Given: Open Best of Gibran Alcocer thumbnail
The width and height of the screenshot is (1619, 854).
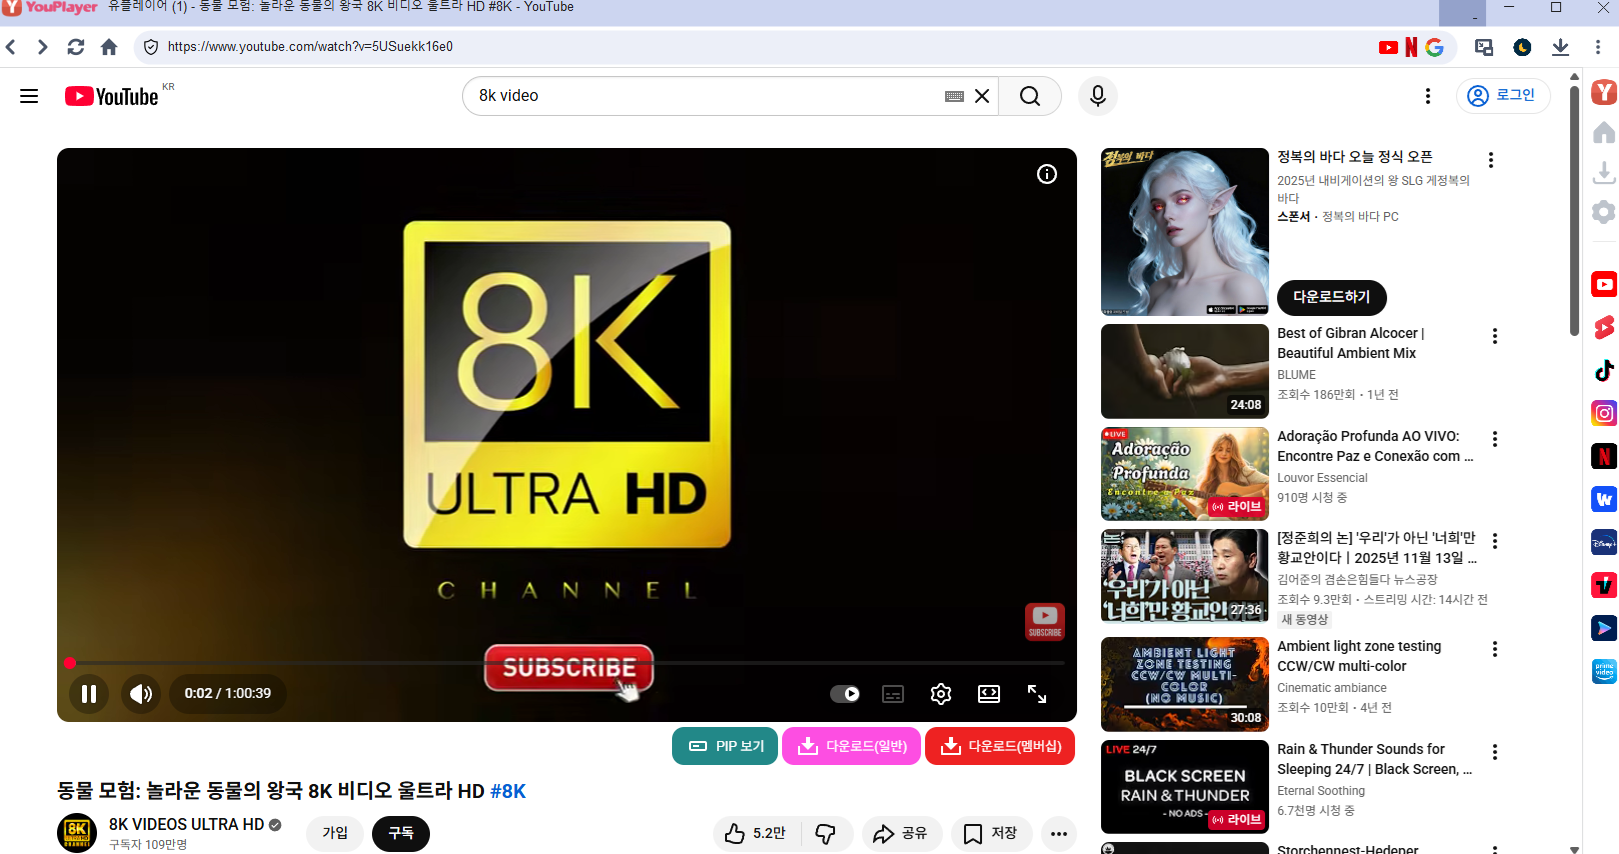Looking at the screenshot, I should (1185, 371).
